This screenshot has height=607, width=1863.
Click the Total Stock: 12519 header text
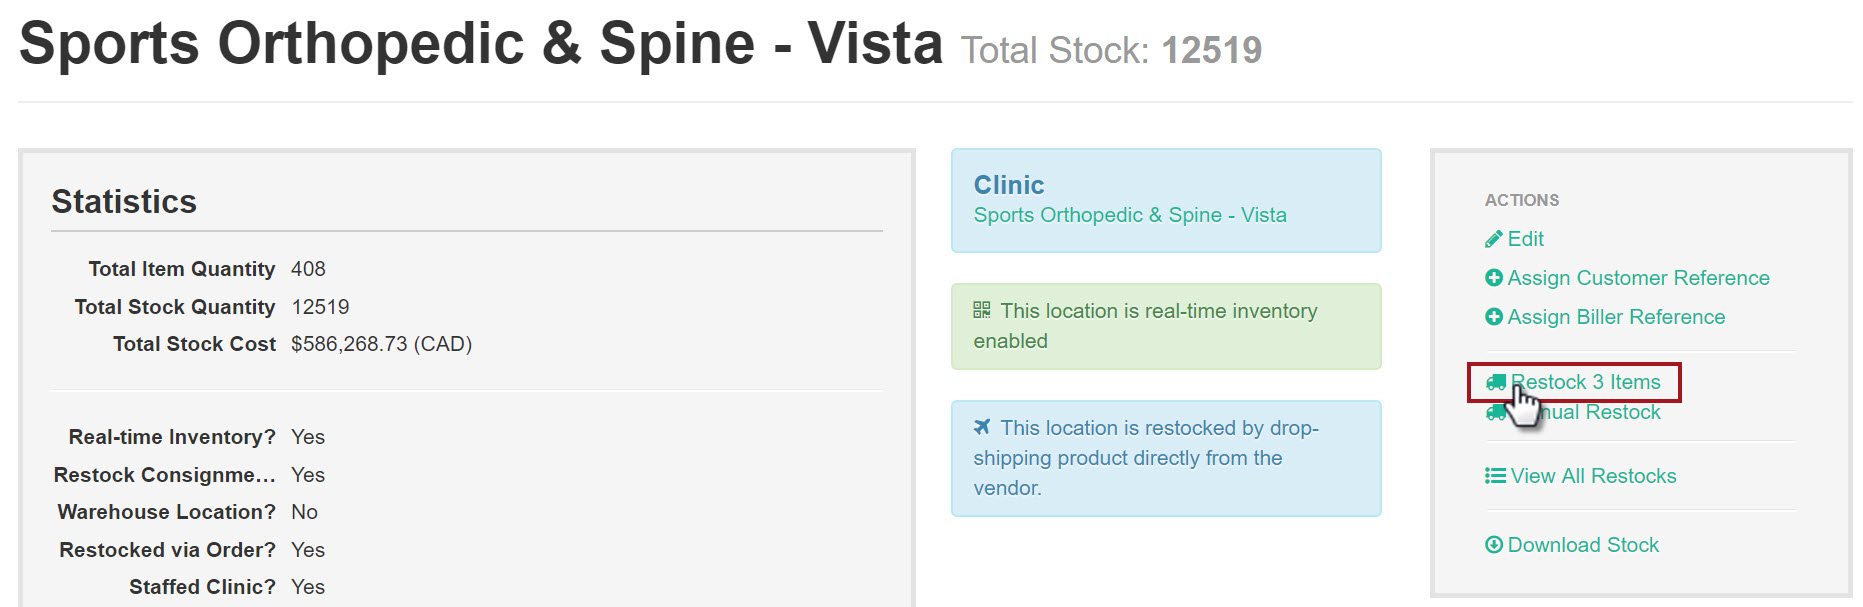[1111, 50]
